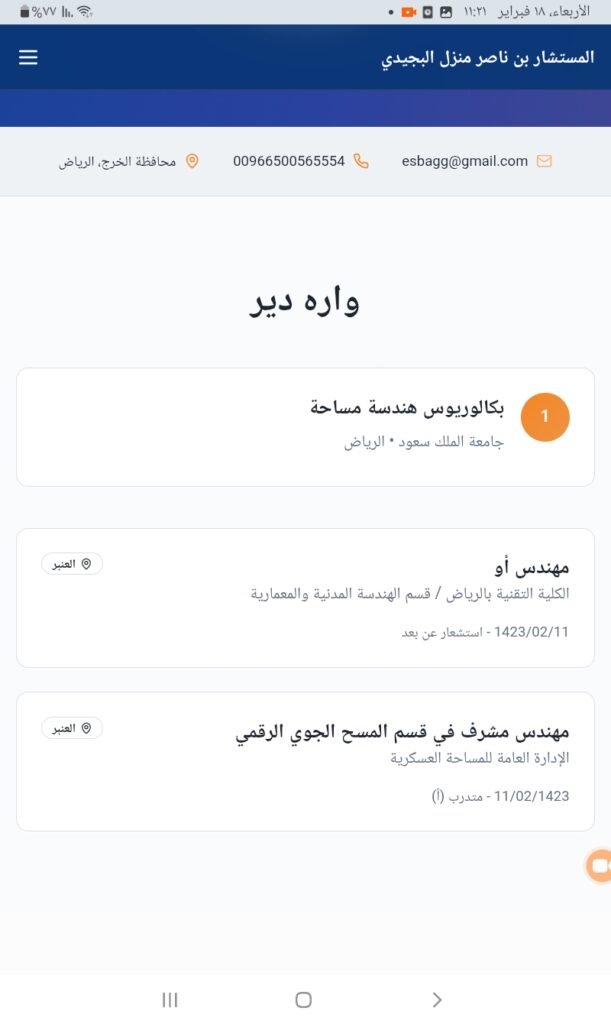Viewport: 611px width, 1024px height.
Task: Tap the واره دير section heading
Action: pos(305,301)
